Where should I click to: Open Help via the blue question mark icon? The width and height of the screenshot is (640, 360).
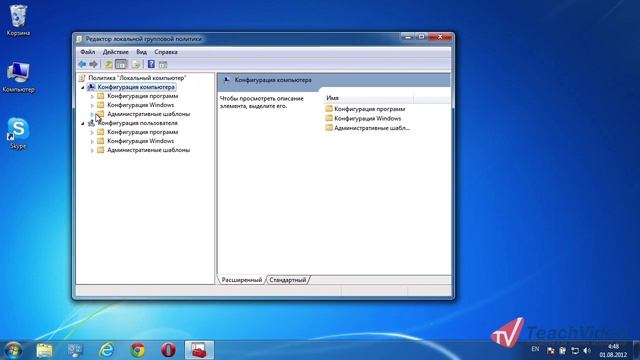coord(151,64)
